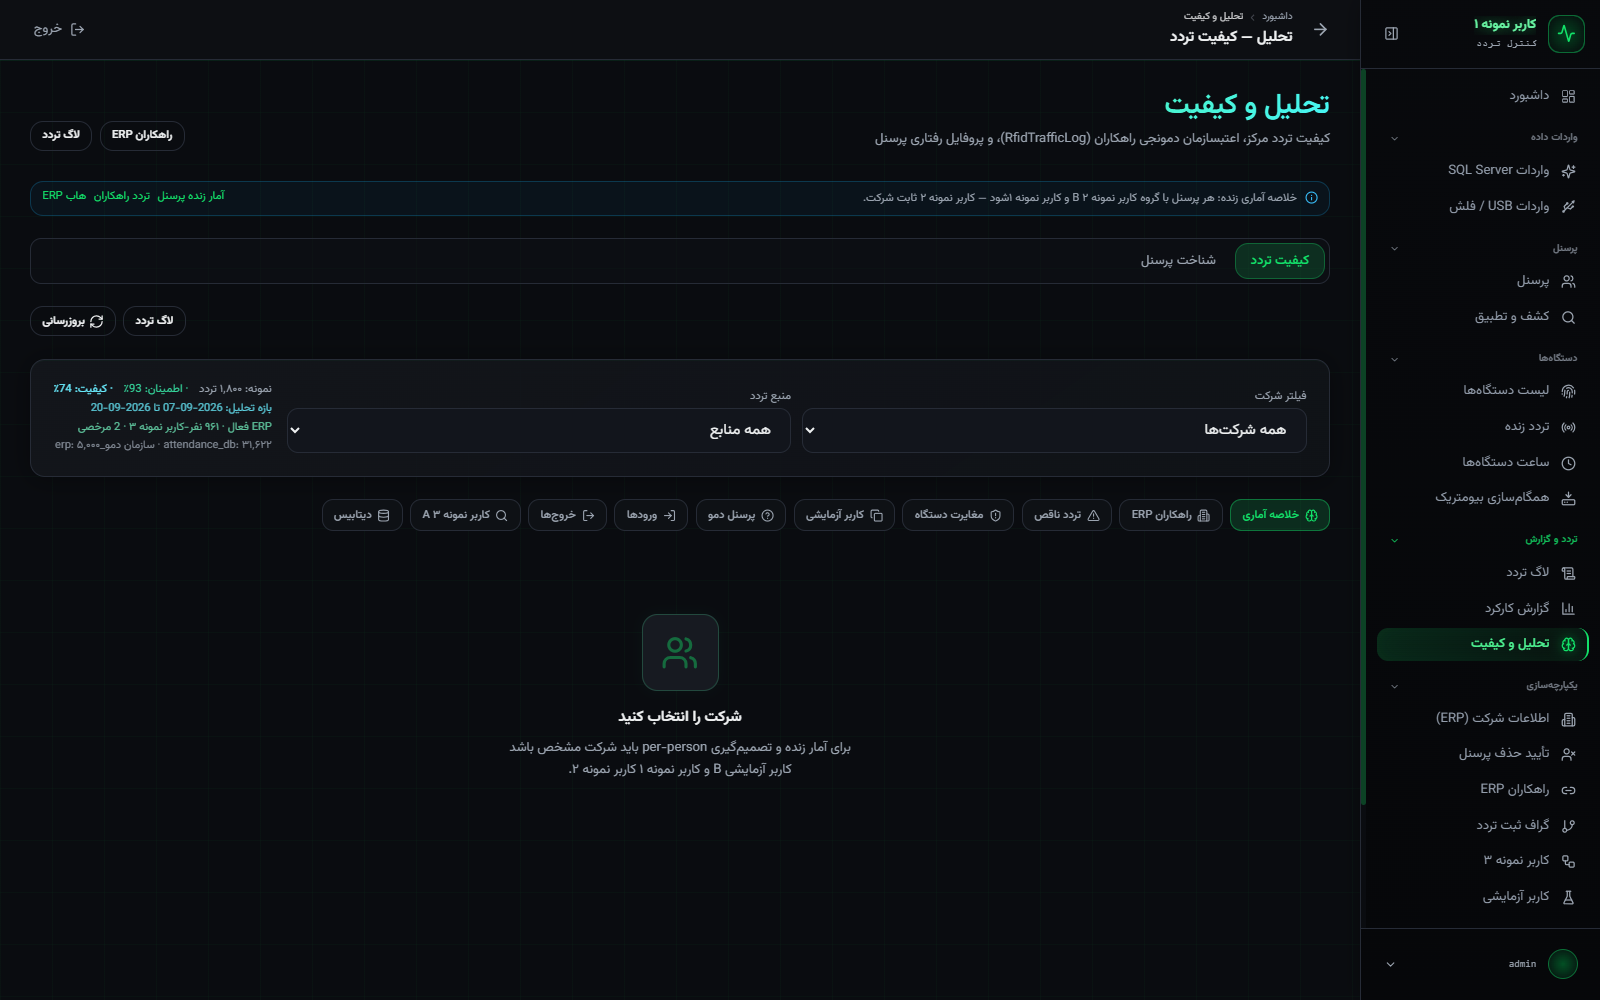
Task: Click the sidebar scrollbar
Action: 1363,436
